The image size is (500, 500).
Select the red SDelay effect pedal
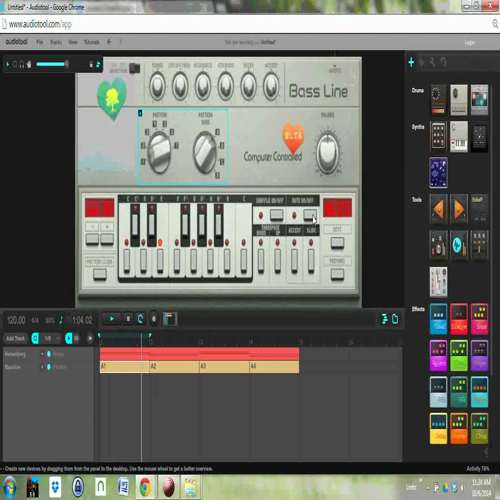click(459, 319)
